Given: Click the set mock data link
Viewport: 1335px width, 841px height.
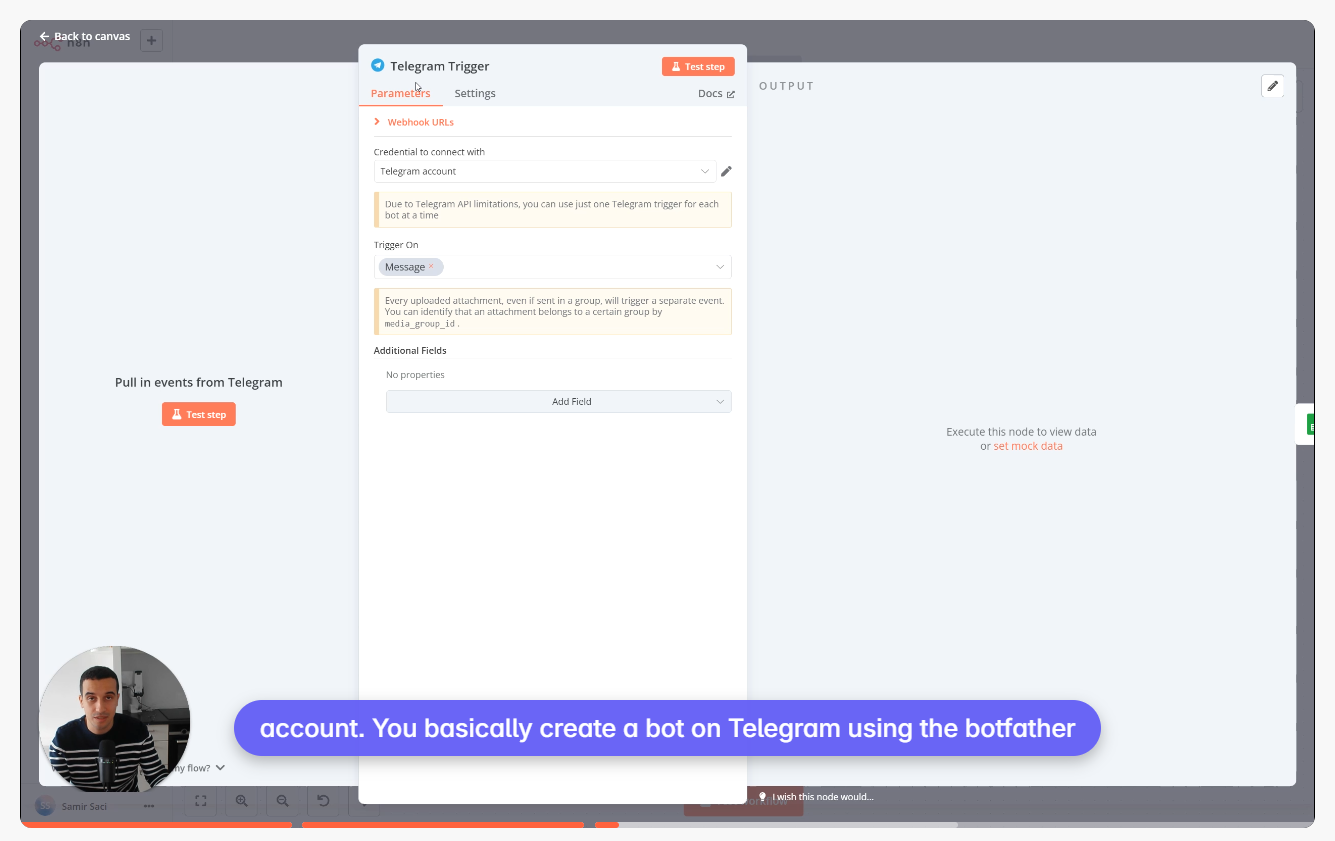Looking at the screenshot, I should point(1028,446).
